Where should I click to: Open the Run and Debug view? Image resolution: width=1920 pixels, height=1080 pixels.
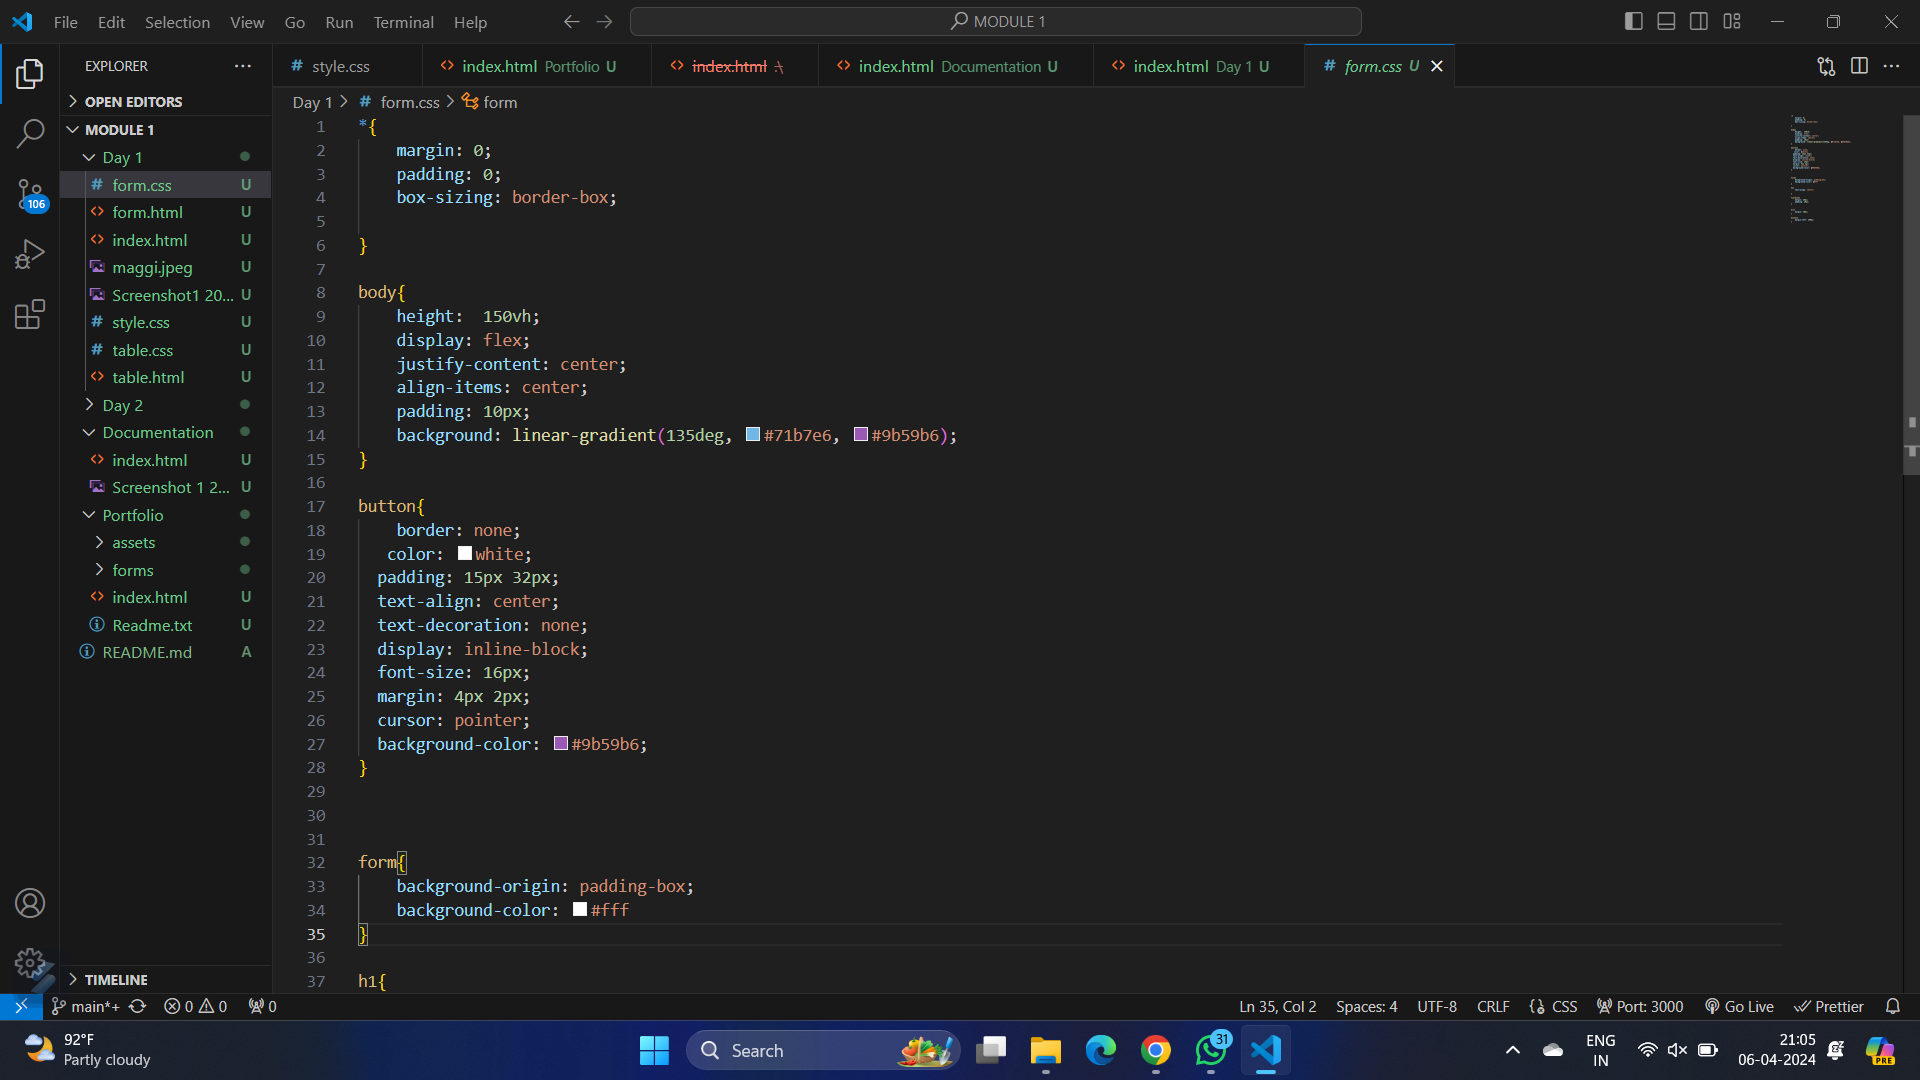click(x=30, y=254)
